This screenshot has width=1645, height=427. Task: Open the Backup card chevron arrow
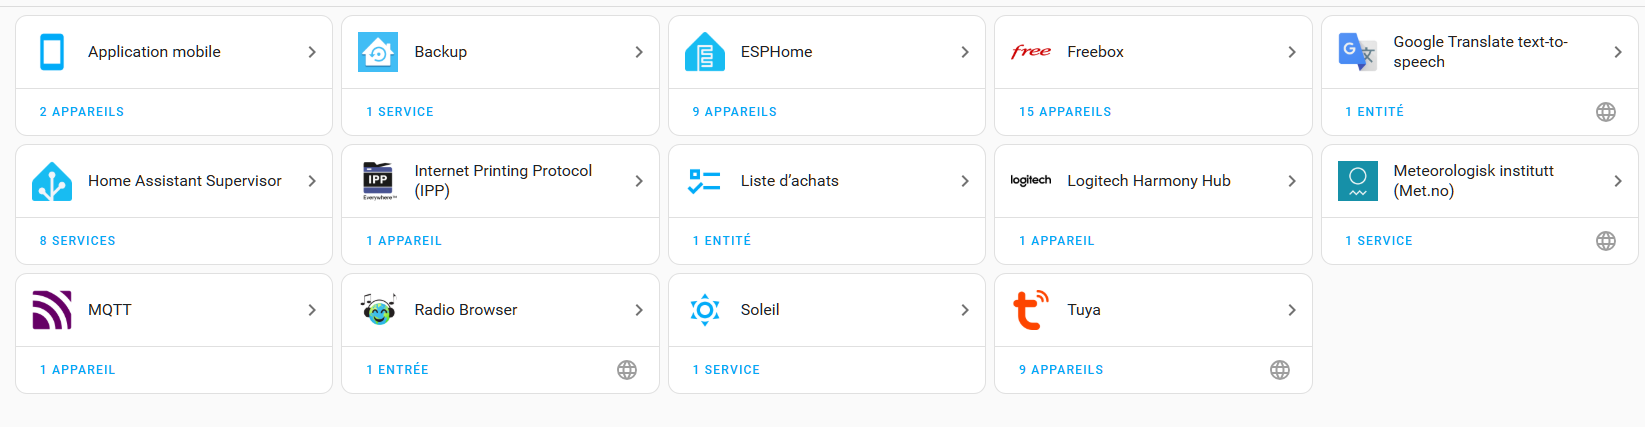tap(639, 52)
